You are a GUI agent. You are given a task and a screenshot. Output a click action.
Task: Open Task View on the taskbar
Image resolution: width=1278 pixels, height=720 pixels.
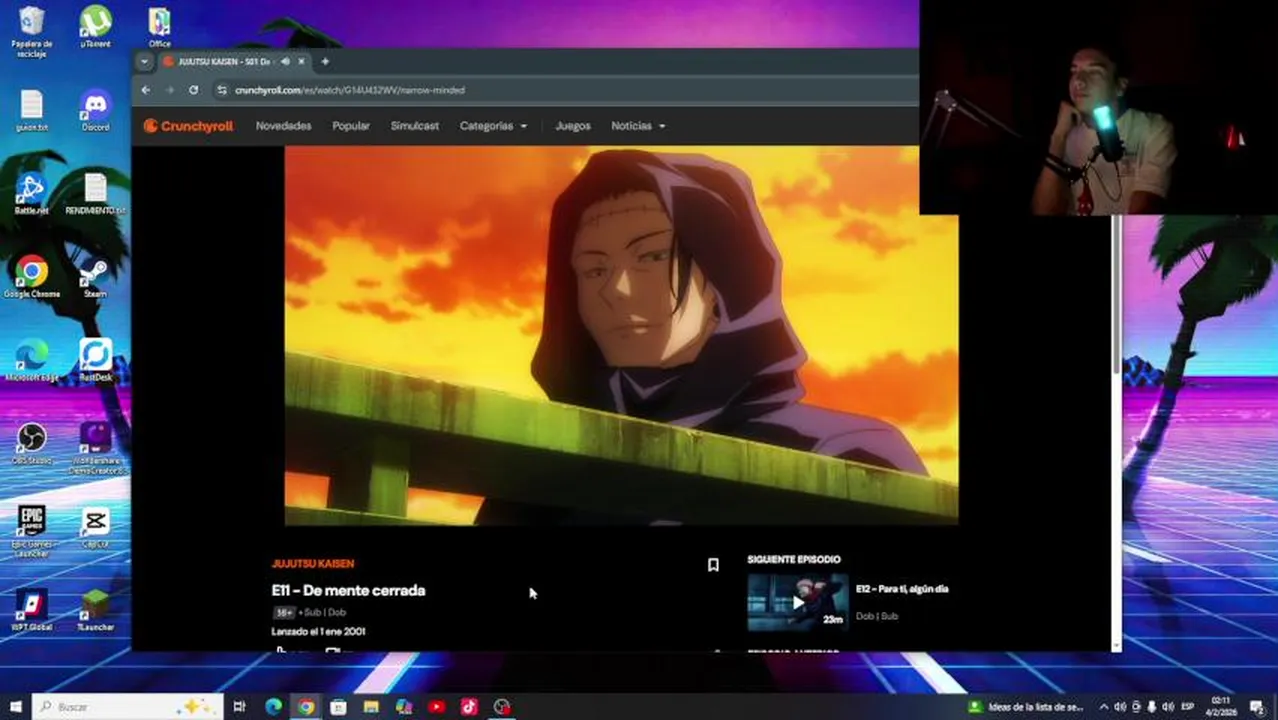click(239, 707)
